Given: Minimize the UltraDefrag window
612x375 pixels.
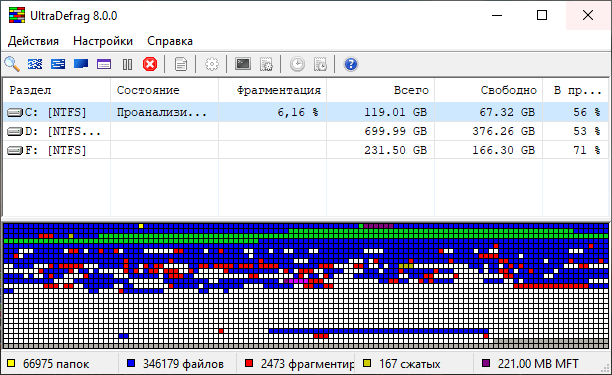Looking at the screenshot, I should (497, 16).
